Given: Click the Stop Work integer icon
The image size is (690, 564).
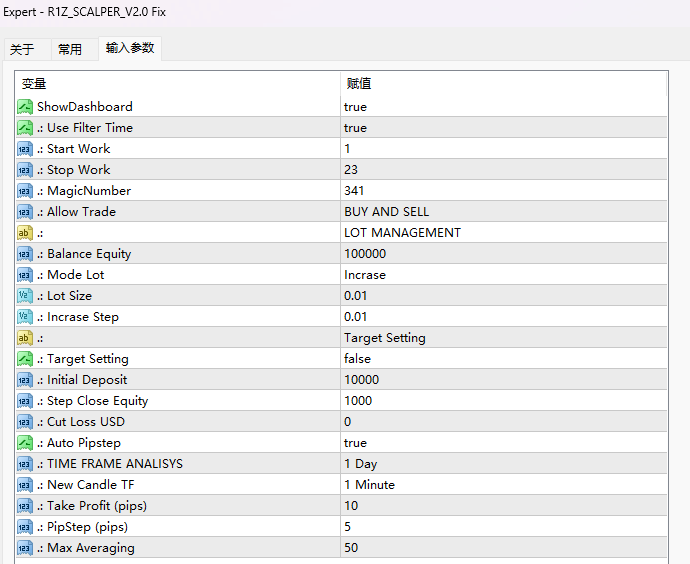Looking at the screenshot, I should (25, 170).
